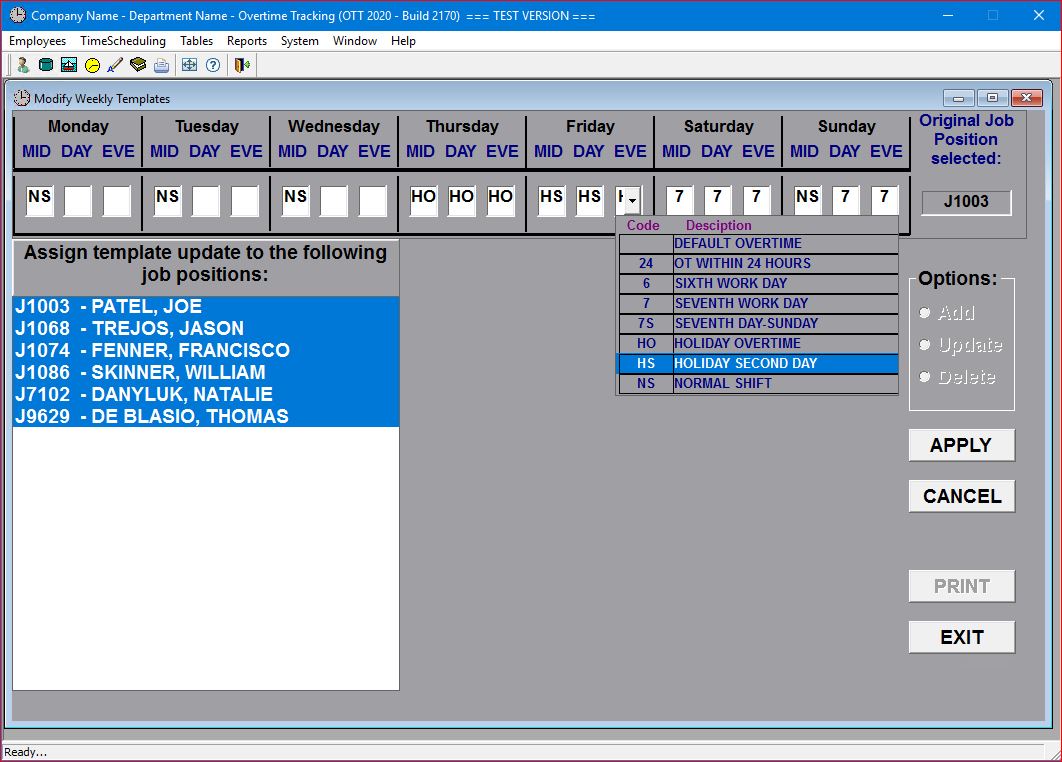Open the Wednesday EVE shift code box
This screenshot has width=1062, height=762.
coord(373,200)
